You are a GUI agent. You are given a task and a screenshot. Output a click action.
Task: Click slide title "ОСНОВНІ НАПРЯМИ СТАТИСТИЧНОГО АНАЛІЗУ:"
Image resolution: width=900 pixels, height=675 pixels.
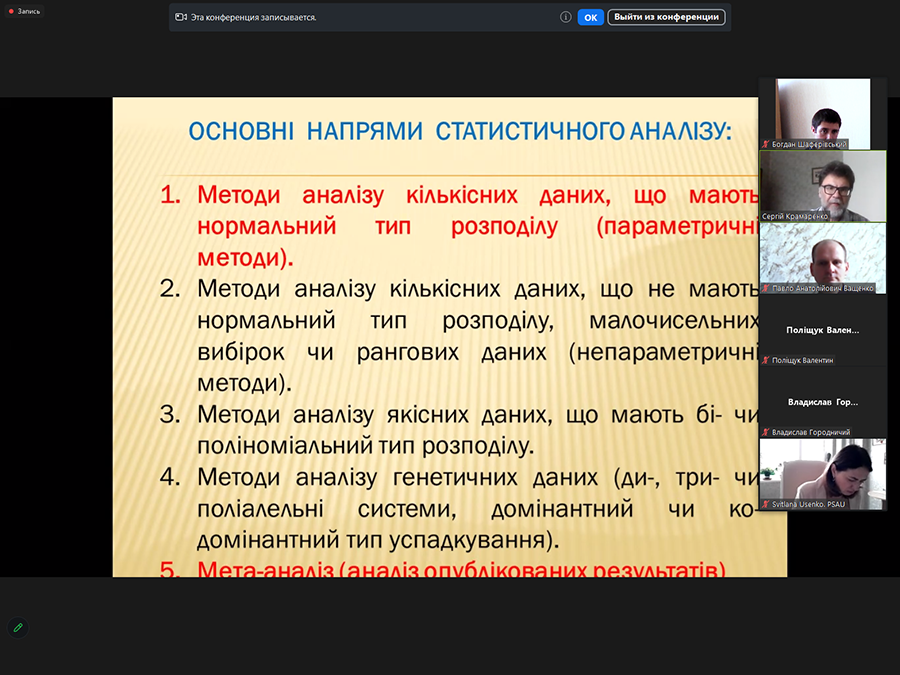click(x=460, y=131)
